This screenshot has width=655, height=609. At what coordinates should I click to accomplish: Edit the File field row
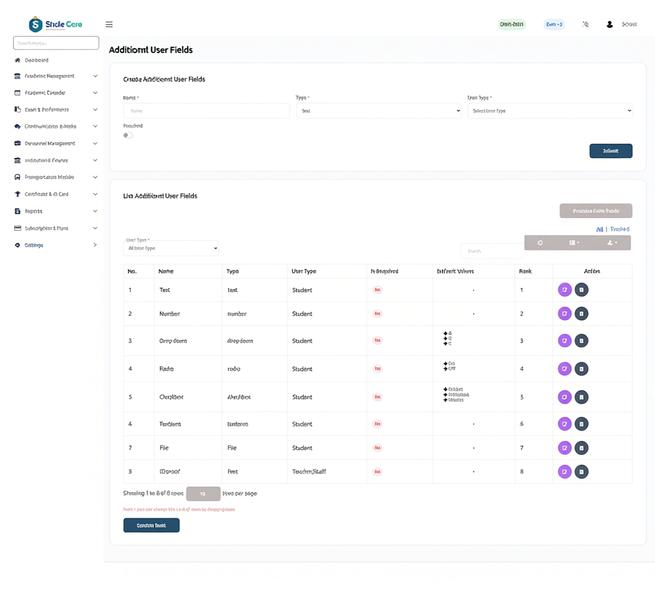click(x=564, y=448)
